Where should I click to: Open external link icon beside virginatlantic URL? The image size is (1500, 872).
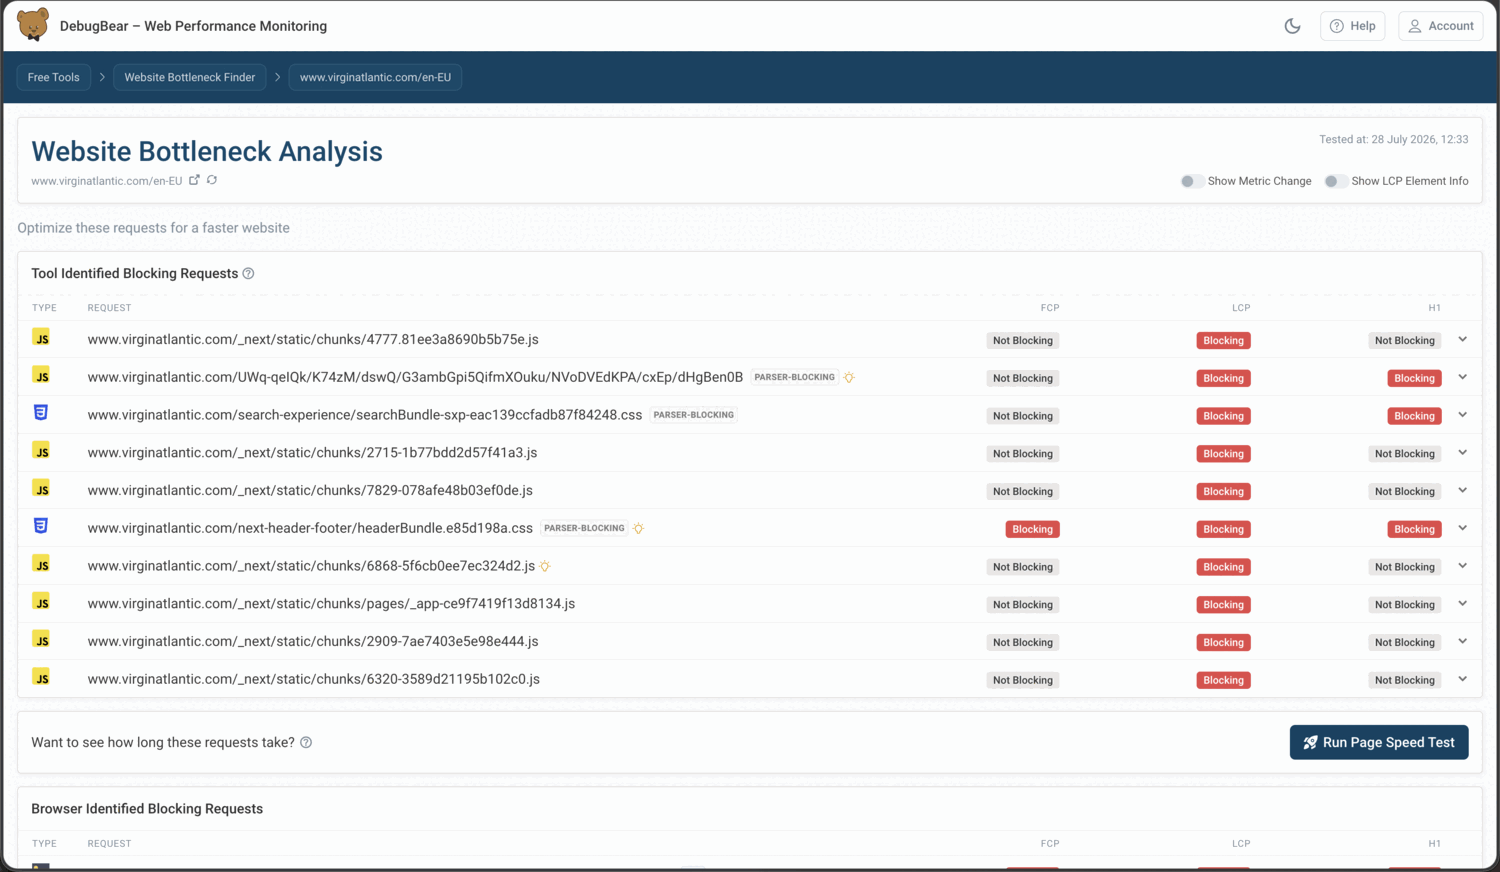(x=195, y=180)
